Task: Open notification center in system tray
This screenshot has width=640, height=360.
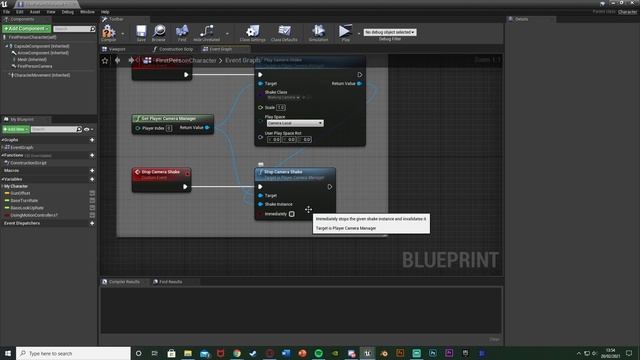Action: (629, 353)
